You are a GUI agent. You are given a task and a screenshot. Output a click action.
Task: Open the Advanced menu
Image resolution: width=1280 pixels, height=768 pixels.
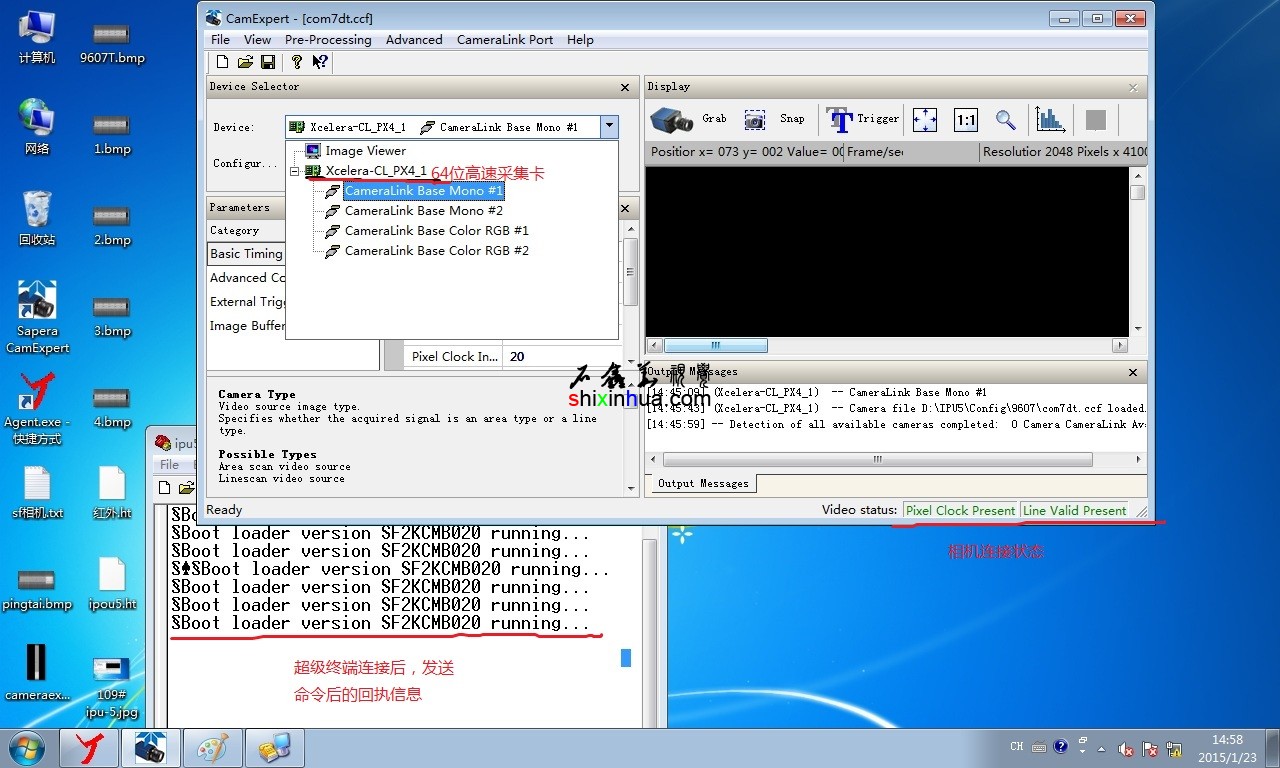pos(414,40)
